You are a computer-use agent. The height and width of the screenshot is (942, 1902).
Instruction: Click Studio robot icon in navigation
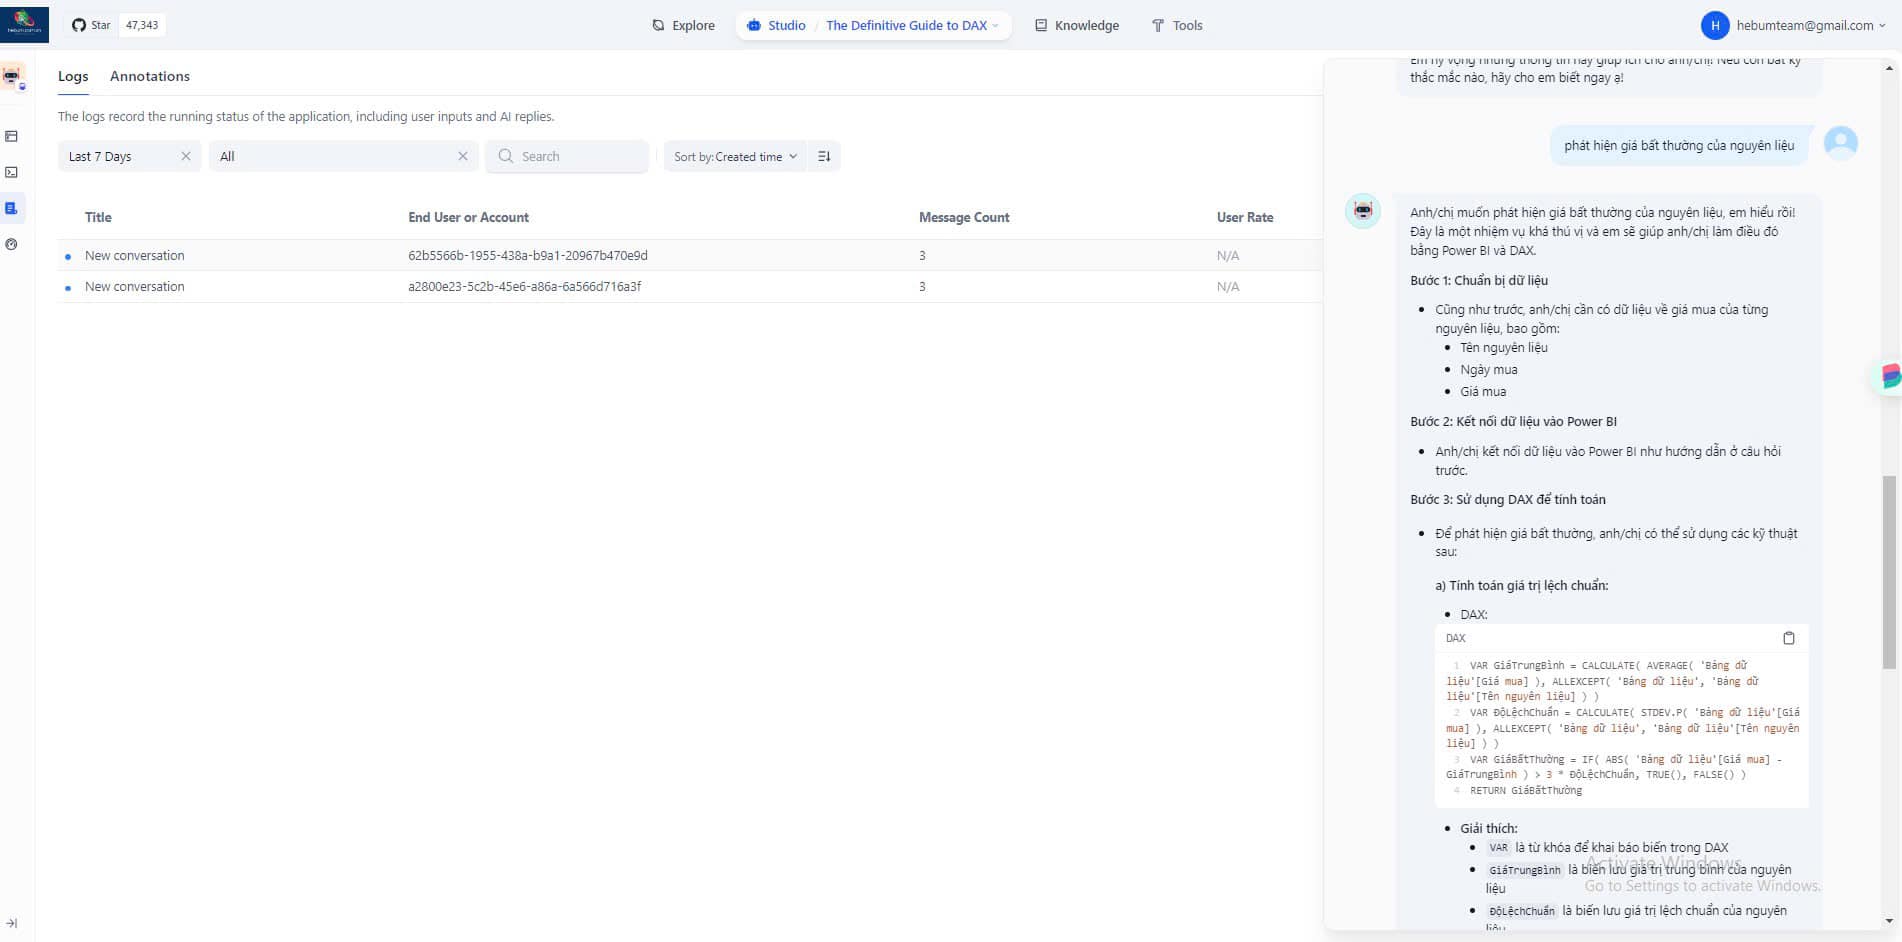(754, 25)
